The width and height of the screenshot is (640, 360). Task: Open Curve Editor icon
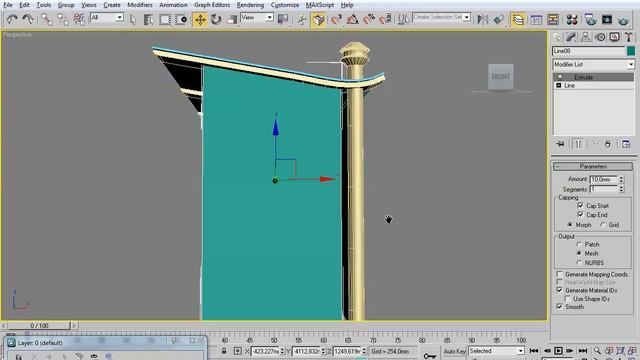[x=536, y=19]
